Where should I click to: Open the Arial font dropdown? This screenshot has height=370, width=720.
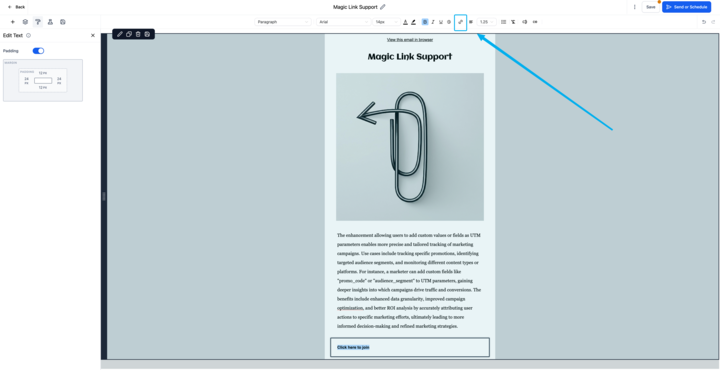click(343, 22)
